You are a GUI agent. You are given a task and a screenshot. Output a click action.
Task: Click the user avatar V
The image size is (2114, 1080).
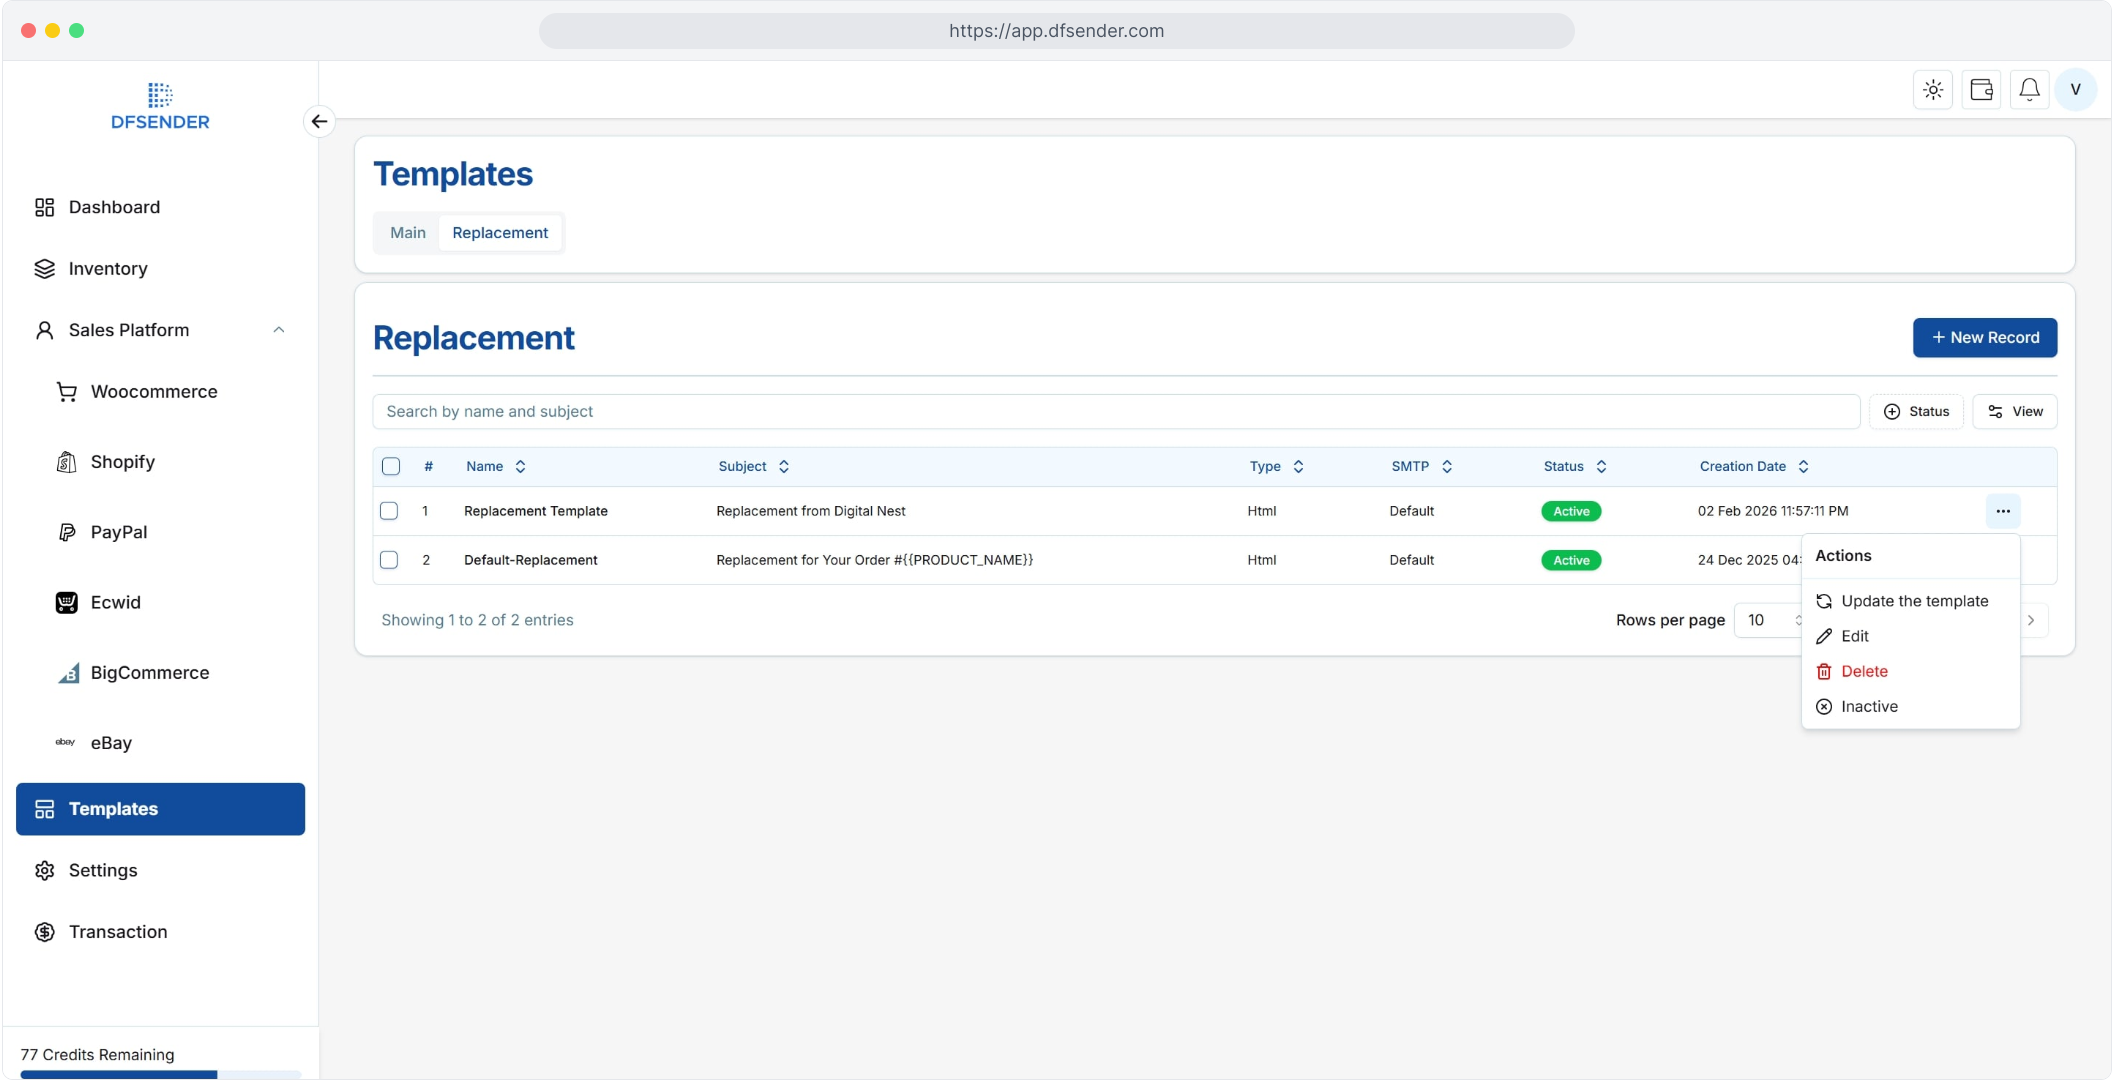pyautogui.click(x=2076, y=90)
